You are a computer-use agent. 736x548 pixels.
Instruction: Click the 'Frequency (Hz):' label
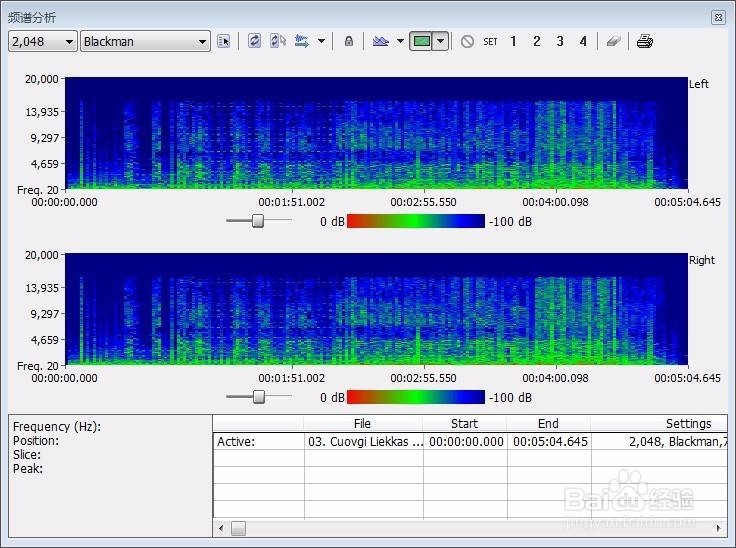tap(57, 426)
